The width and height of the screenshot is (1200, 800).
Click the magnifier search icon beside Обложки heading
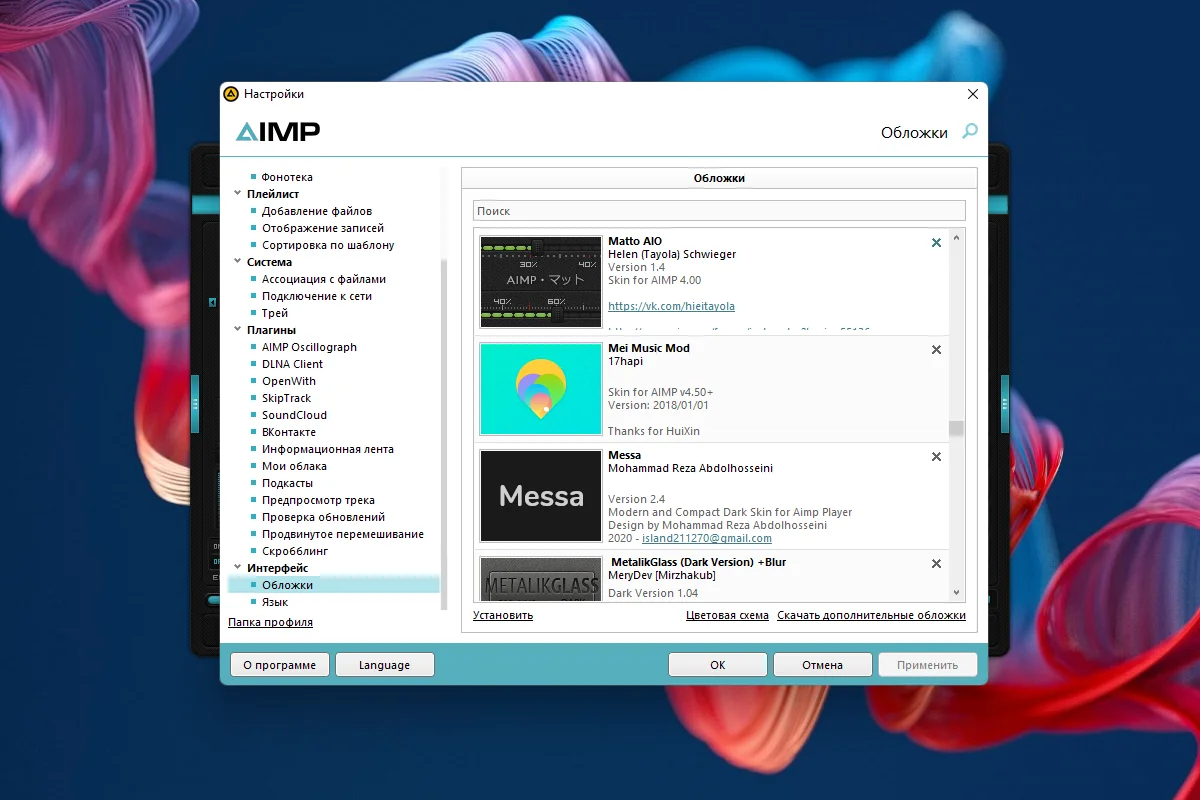[969, 131]
